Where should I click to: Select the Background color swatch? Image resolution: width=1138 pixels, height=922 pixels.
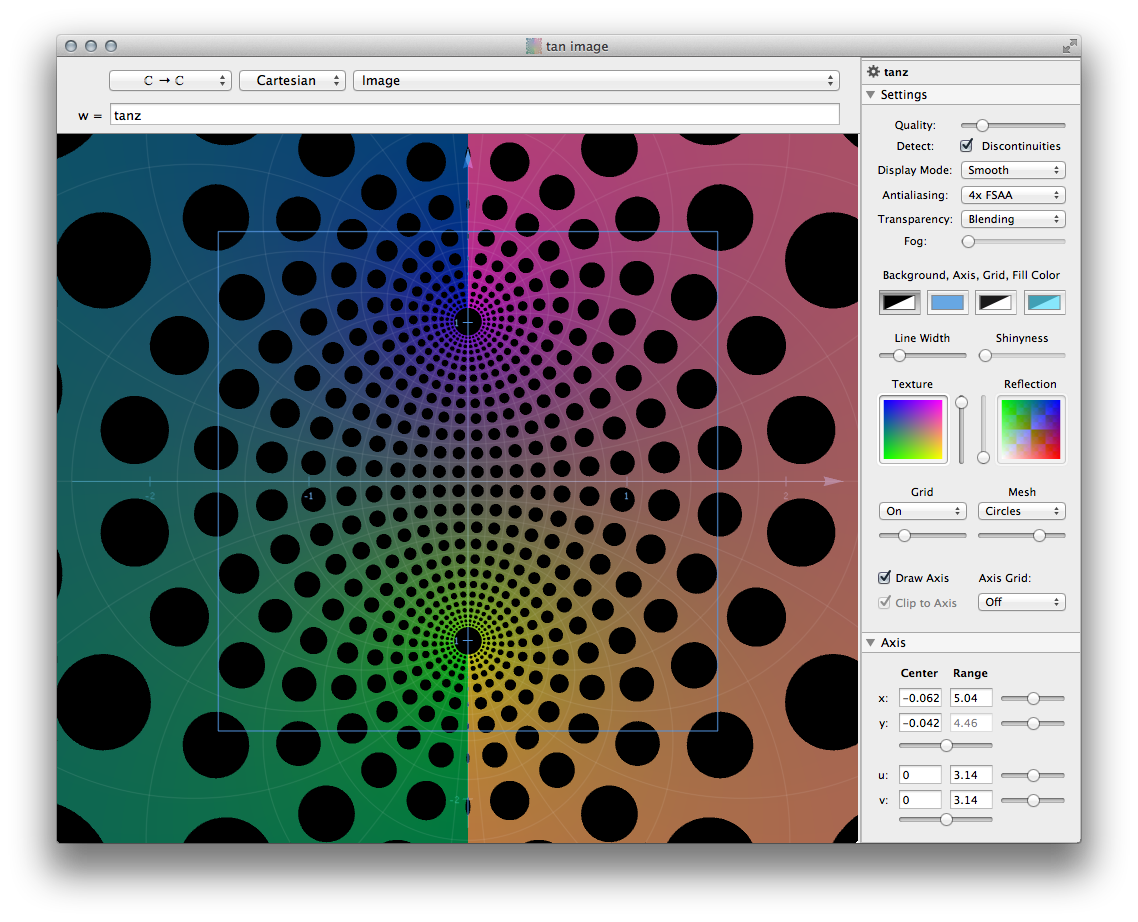coord(899,302)
